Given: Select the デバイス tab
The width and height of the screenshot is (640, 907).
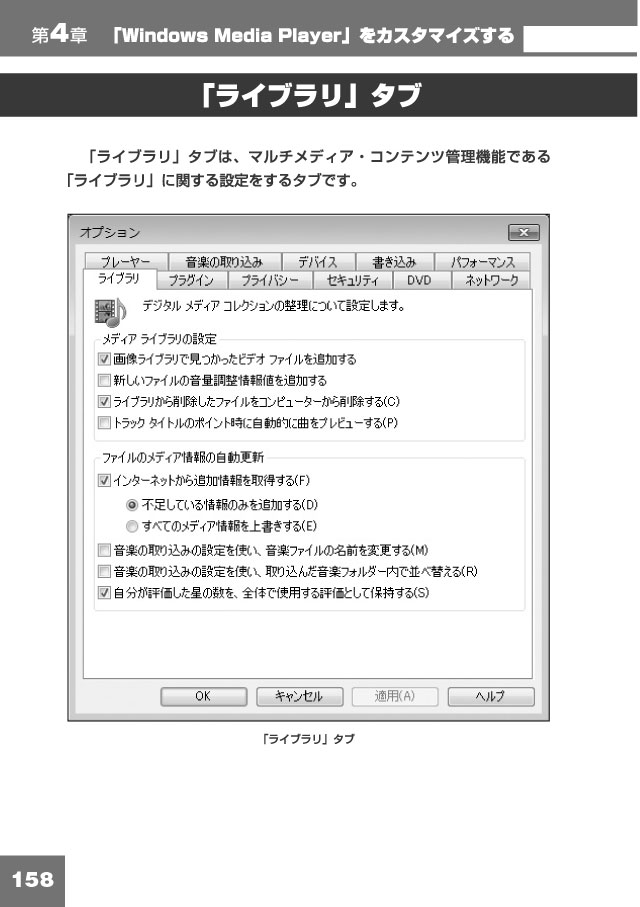Looking at the screenshot, I should [318, 262].
